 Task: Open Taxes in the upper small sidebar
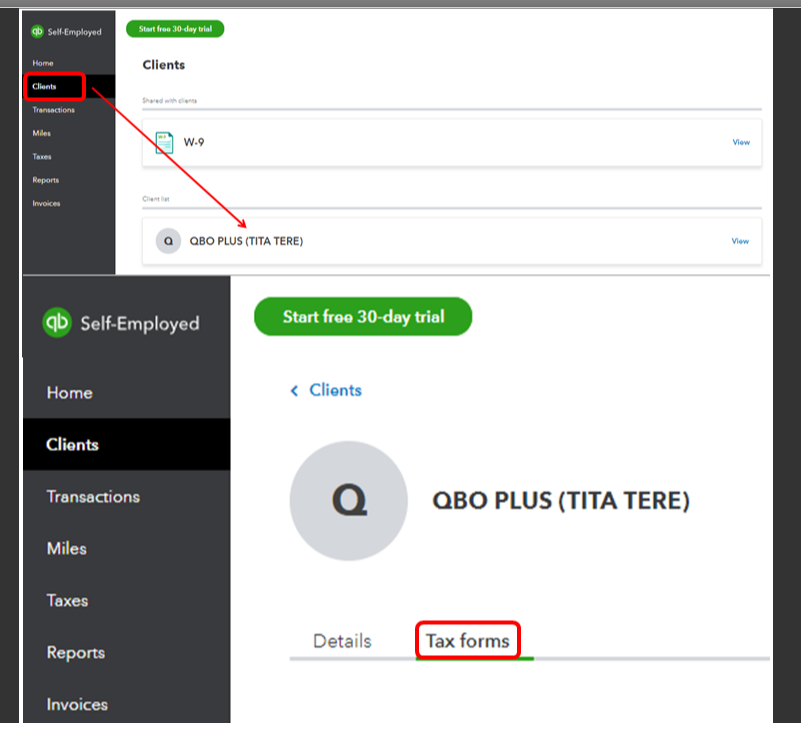coord(42,157)
